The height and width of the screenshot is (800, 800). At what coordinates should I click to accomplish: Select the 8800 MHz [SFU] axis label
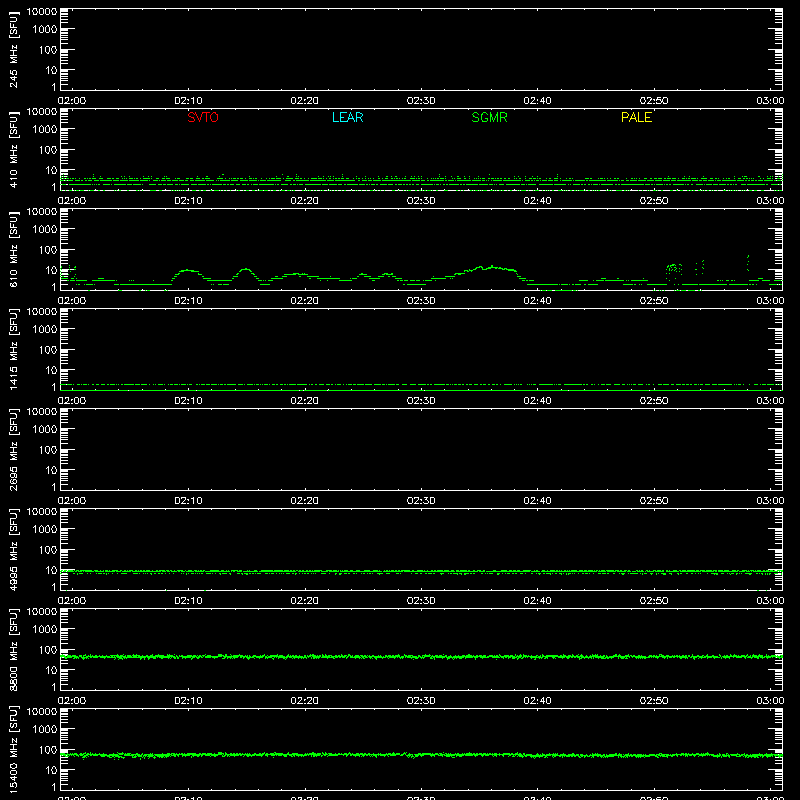[13, 649]
